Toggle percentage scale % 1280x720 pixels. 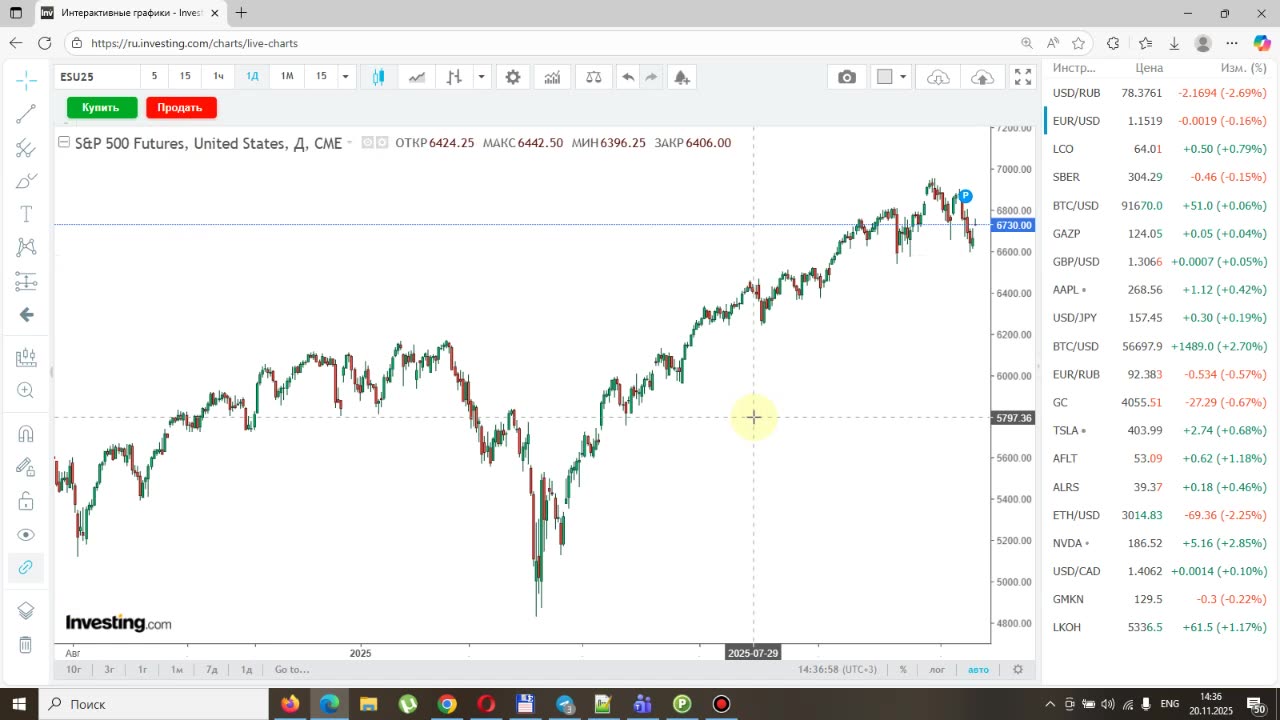click(x=903, y=669)
